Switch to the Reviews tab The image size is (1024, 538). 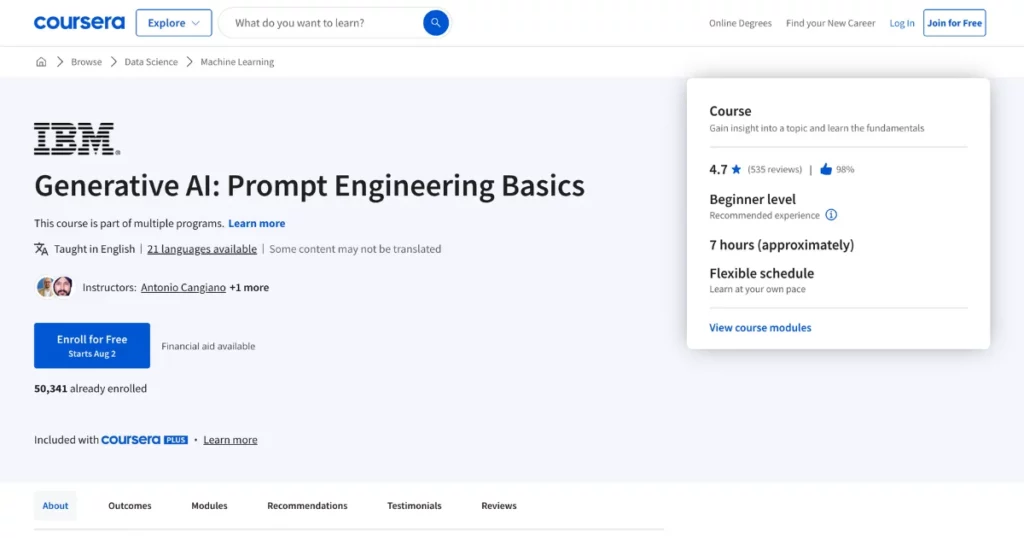pyautogui.click(x=499, y=506)
